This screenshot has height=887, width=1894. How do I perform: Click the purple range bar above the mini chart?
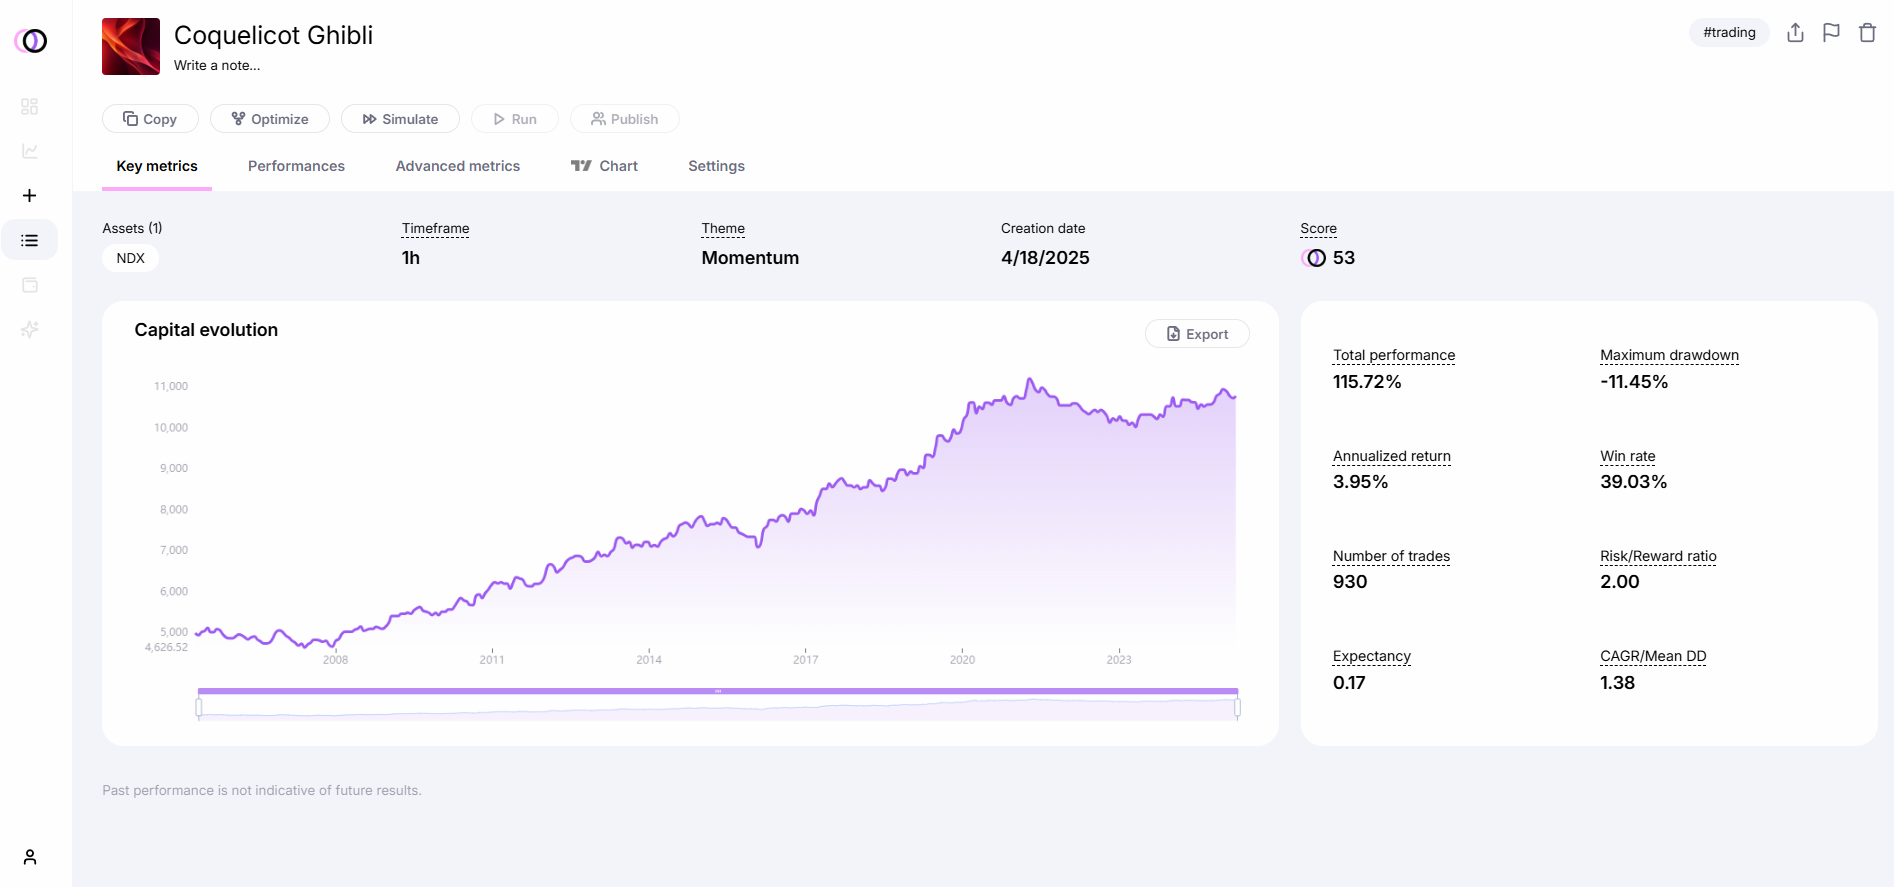(718, 691)
